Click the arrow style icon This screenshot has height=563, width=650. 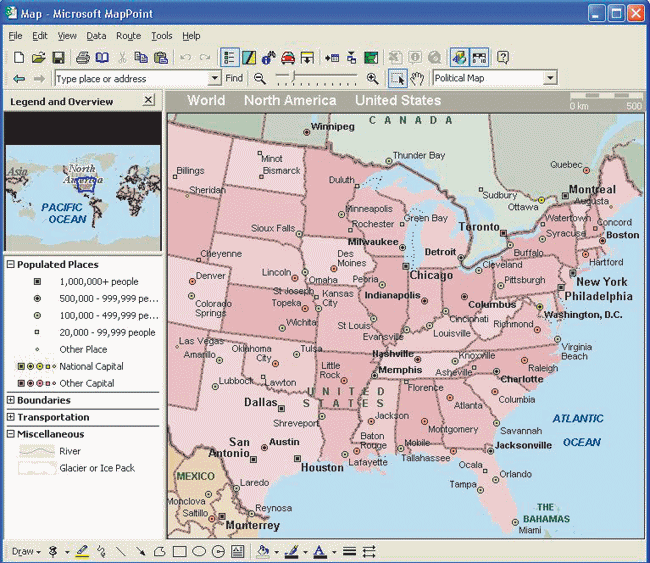369,551
